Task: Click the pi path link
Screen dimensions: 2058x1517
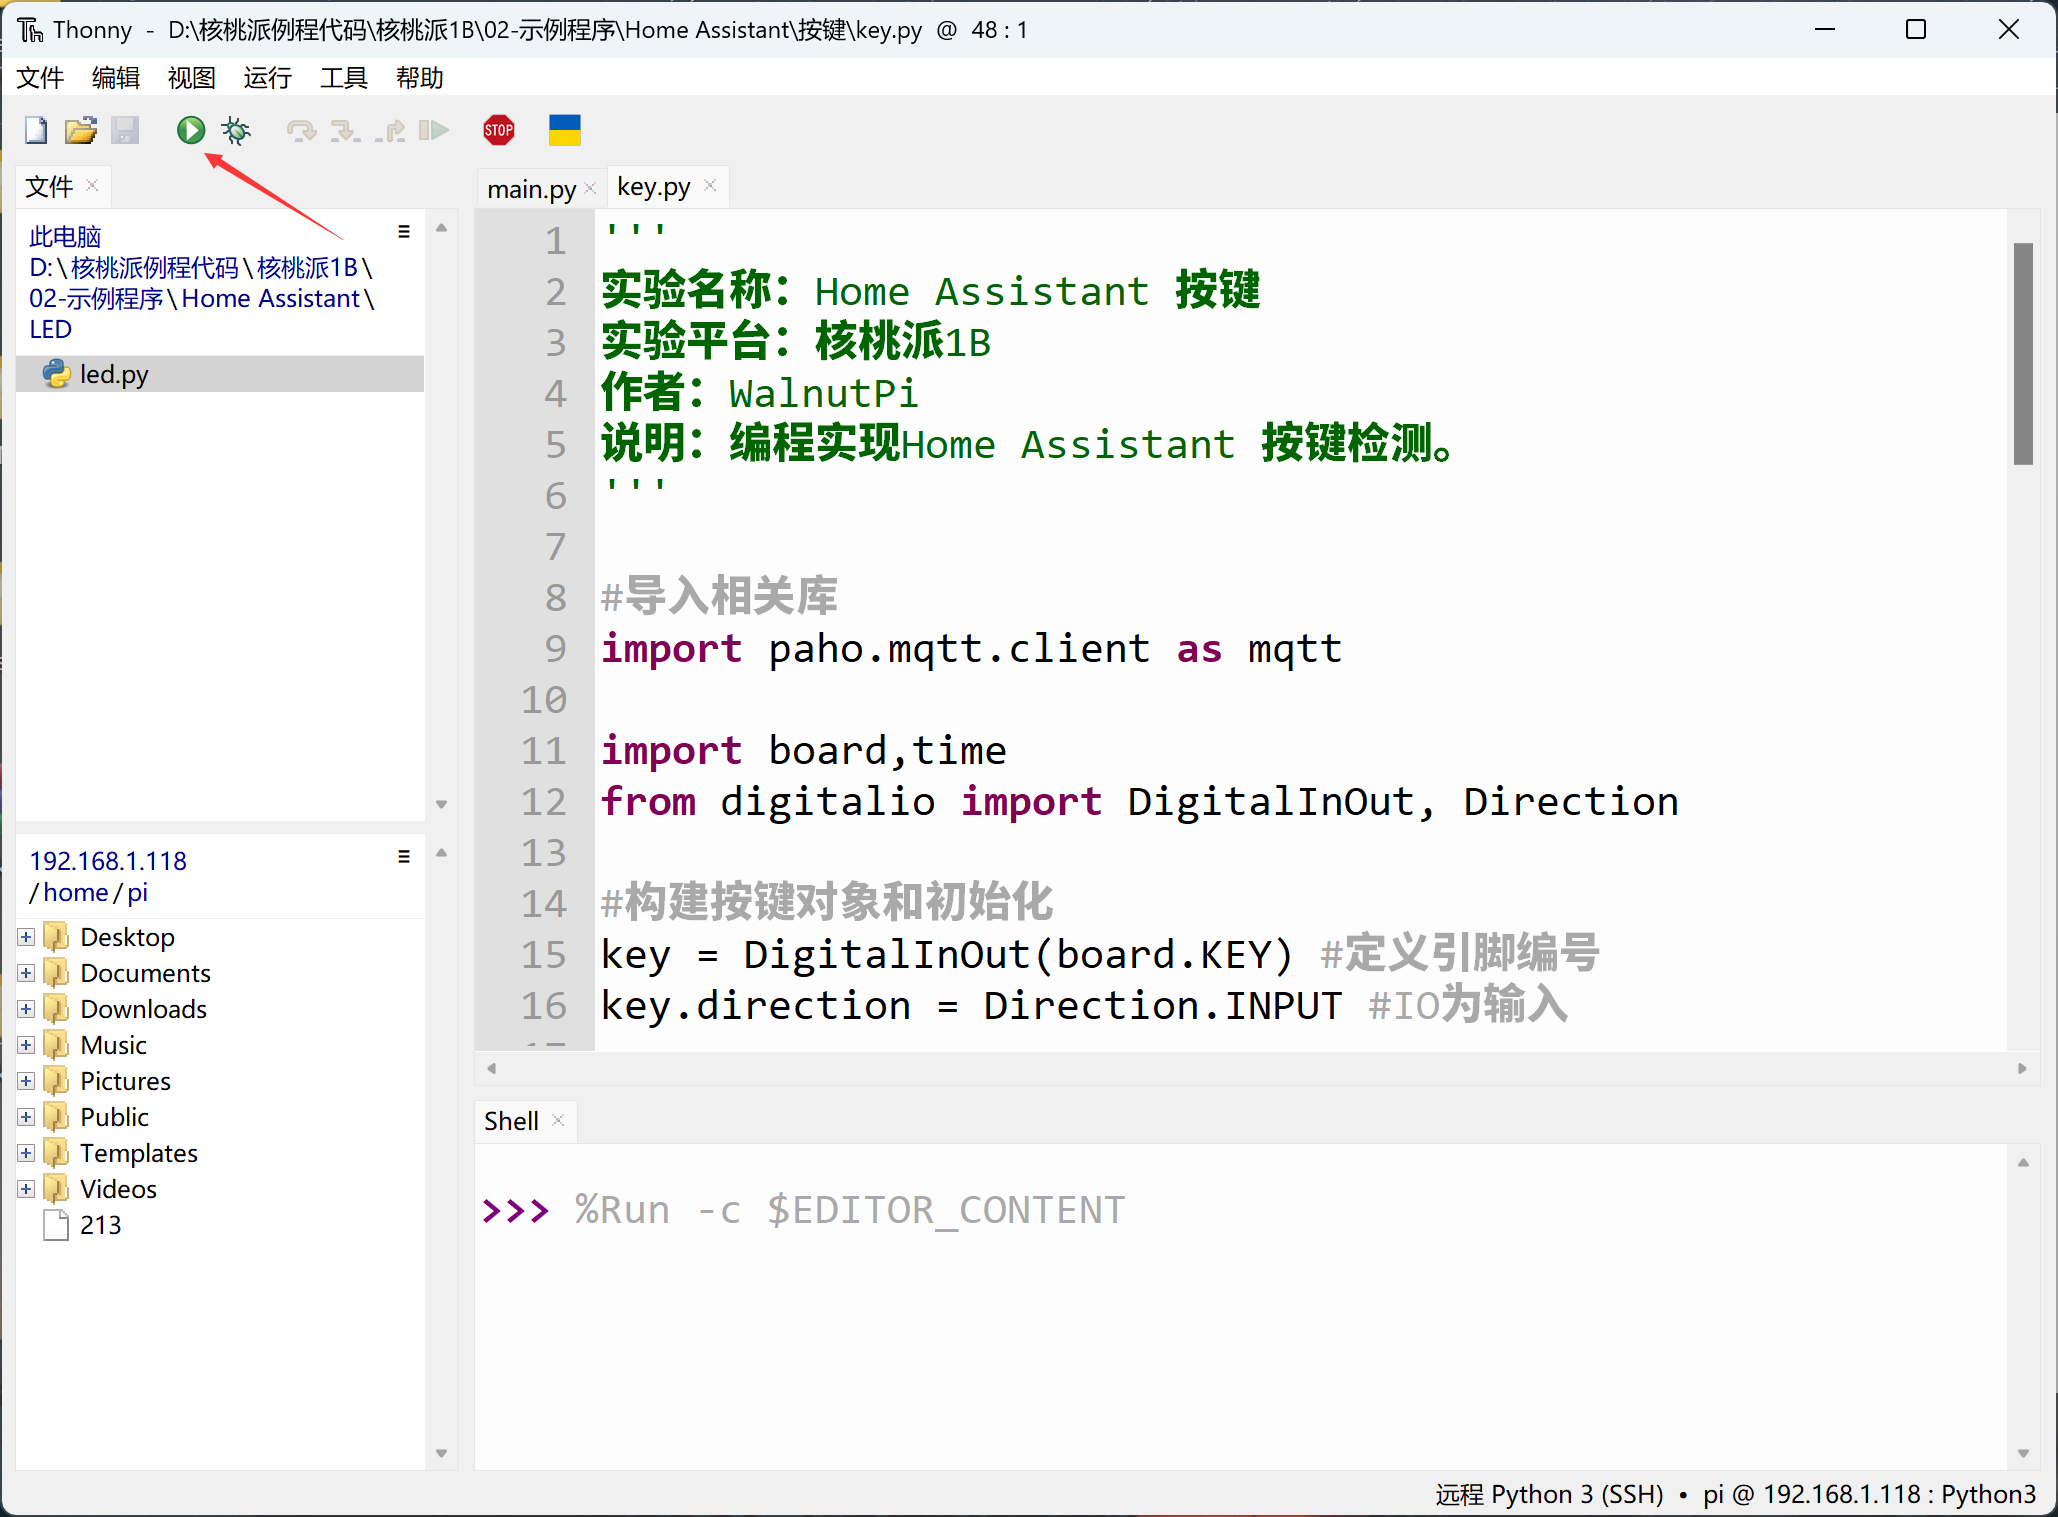Action: [138, 892]
